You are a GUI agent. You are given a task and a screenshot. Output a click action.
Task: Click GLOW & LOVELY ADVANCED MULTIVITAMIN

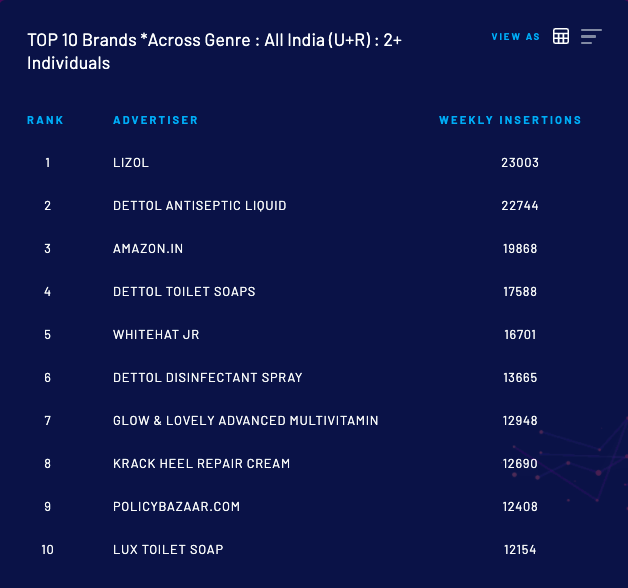tap(246, 421)
